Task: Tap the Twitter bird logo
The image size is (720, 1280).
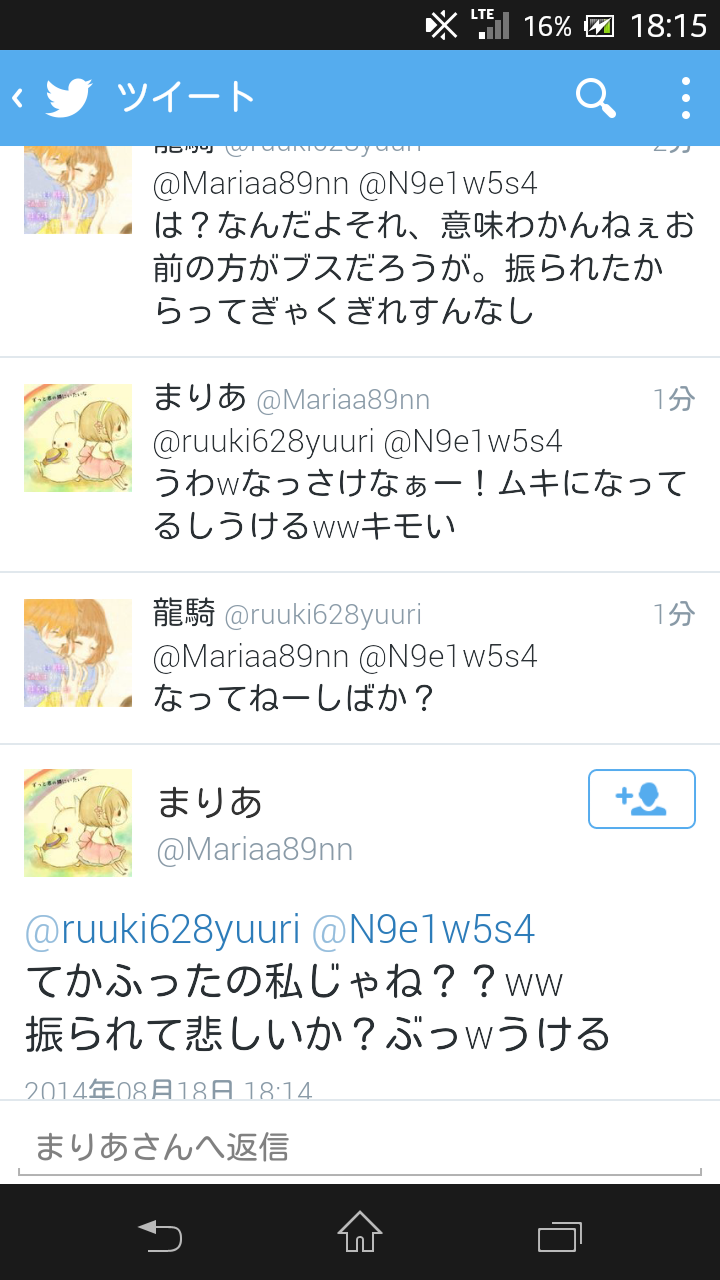Action: 68,98
